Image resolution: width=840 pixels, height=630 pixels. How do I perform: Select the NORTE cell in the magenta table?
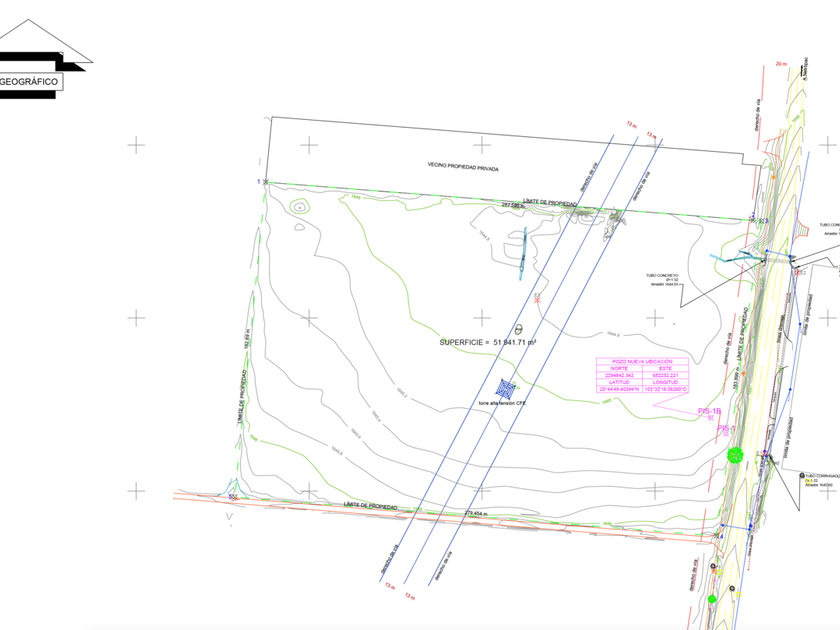(619, 369)
